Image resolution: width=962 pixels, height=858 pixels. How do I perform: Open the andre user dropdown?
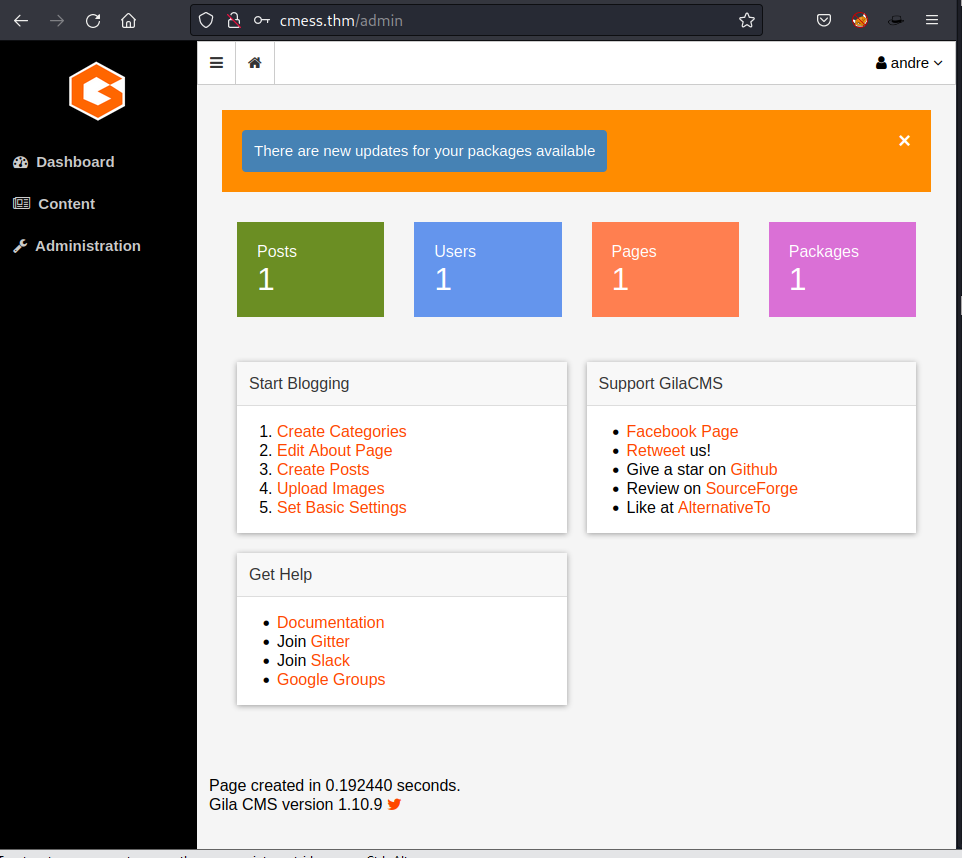coord(909,63)
